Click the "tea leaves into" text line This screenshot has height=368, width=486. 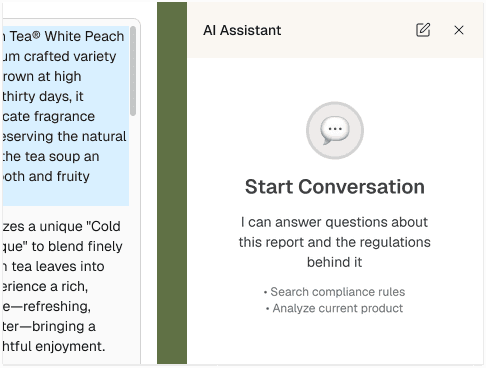[53, 266]
